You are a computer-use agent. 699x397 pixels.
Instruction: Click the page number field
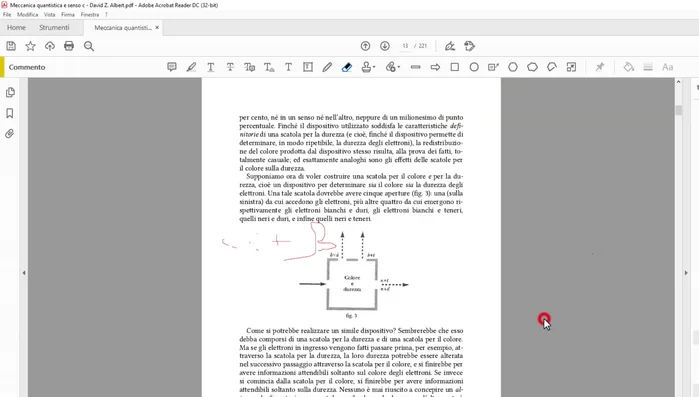pos(405,46)
